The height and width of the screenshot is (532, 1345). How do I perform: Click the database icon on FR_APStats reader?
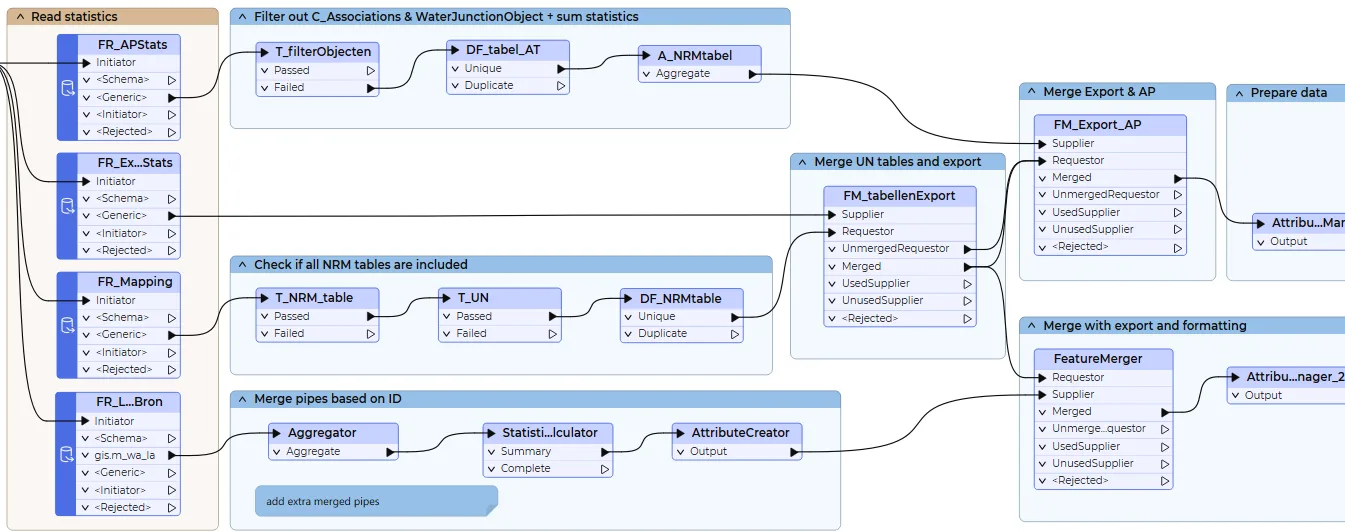(67, 89)
